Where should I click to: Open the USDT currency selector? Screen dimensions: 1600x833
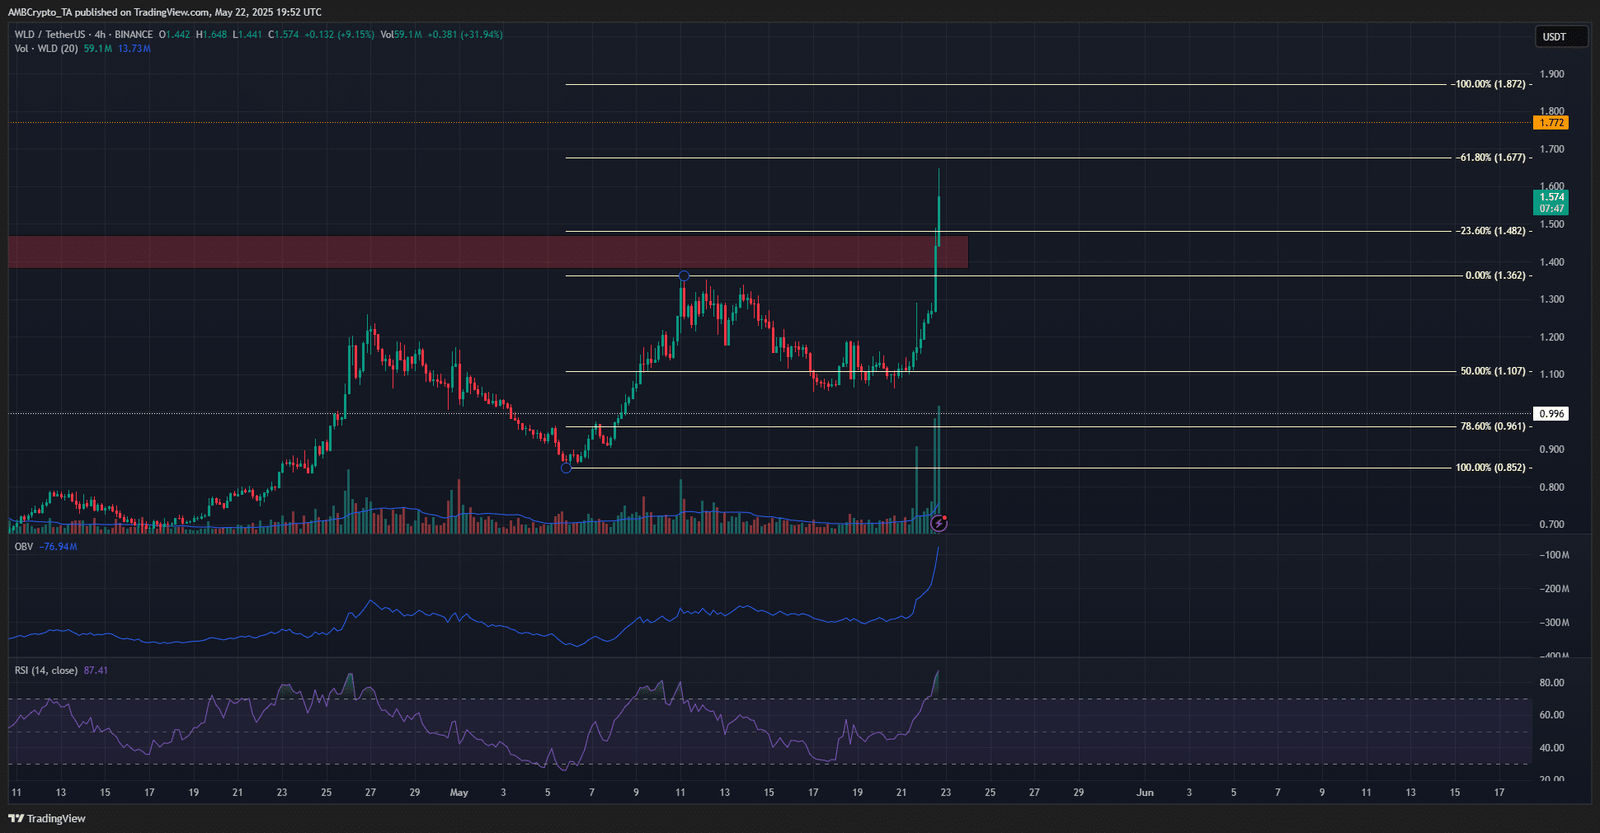(1561, 37)
